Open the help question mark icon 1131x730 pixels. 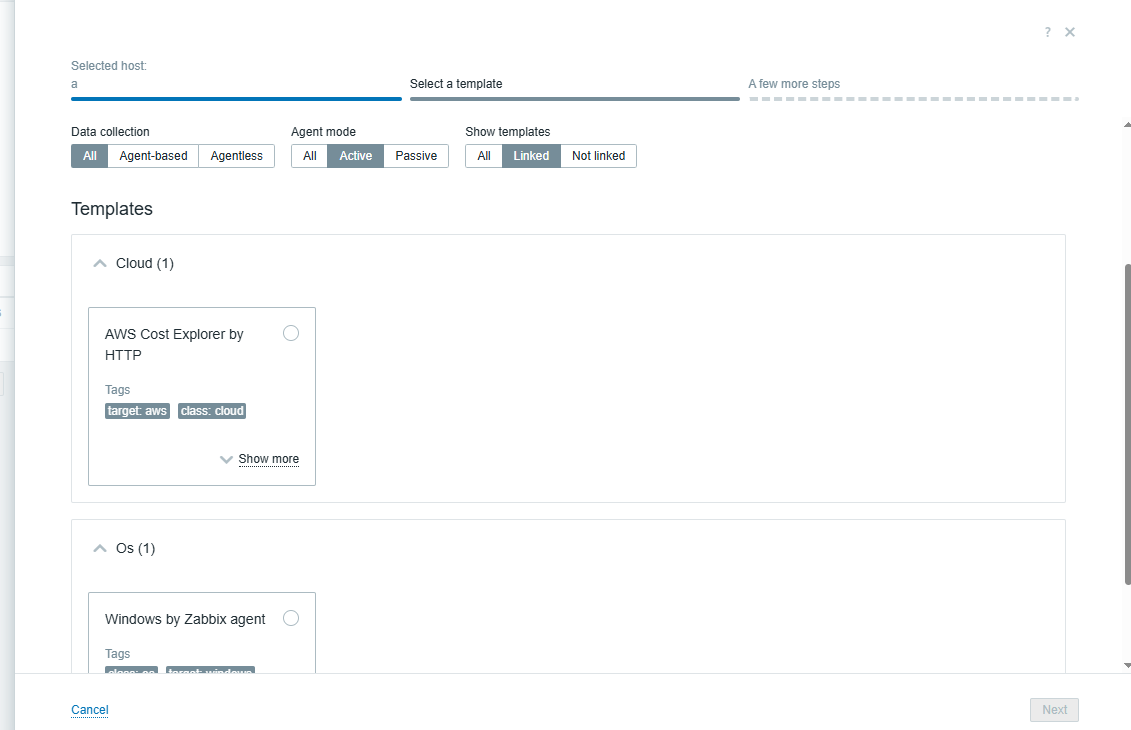point(1047,32)
